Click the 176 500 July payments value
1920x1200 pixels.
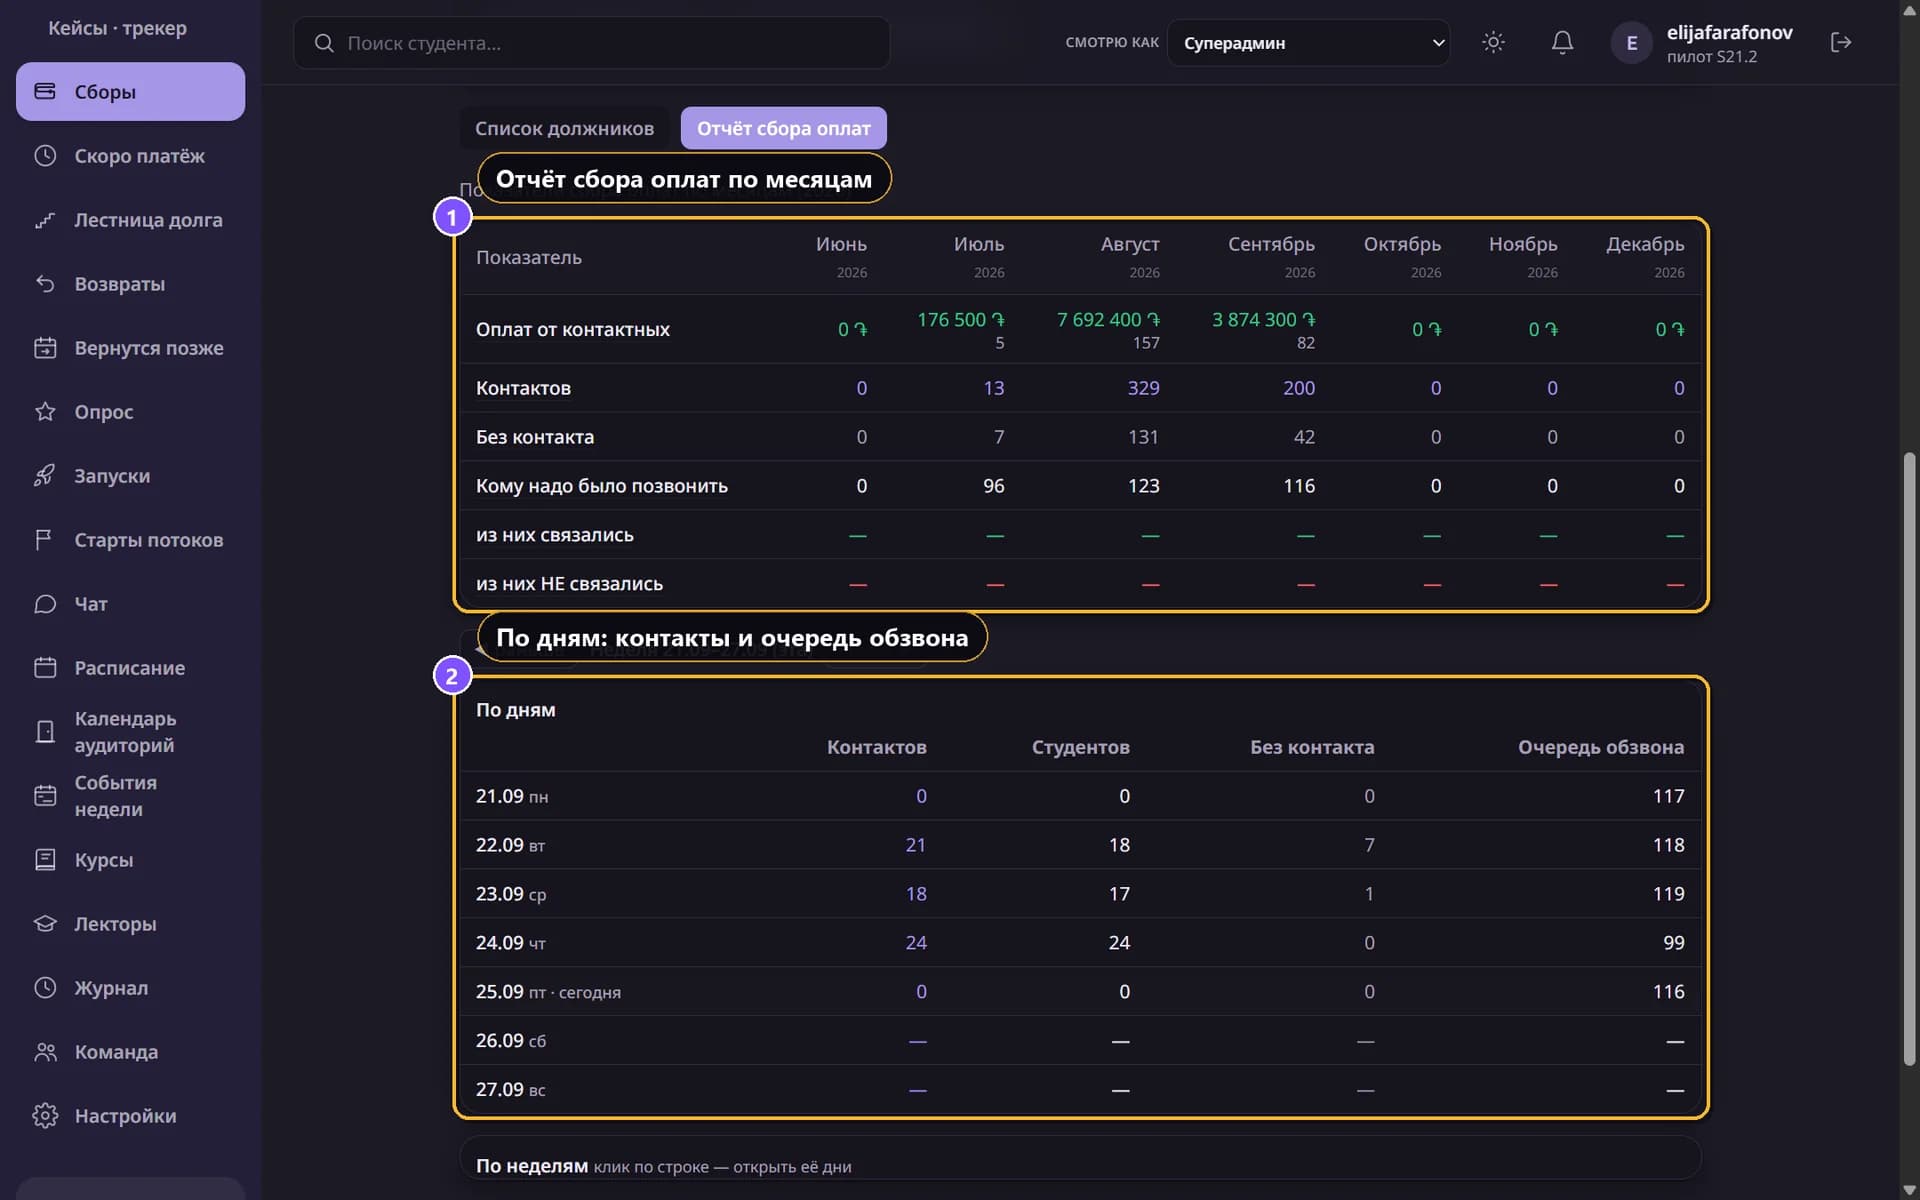coord(961,319)
